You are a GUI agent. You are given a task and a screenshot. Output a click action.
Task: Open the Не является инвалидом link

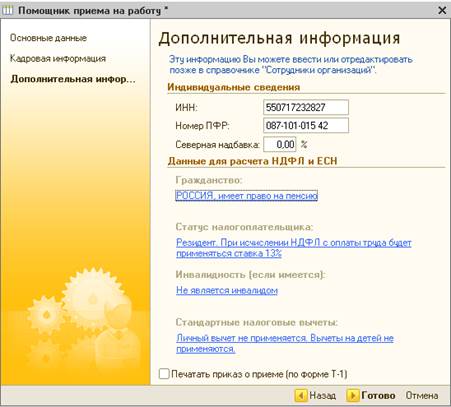(227, 290)
